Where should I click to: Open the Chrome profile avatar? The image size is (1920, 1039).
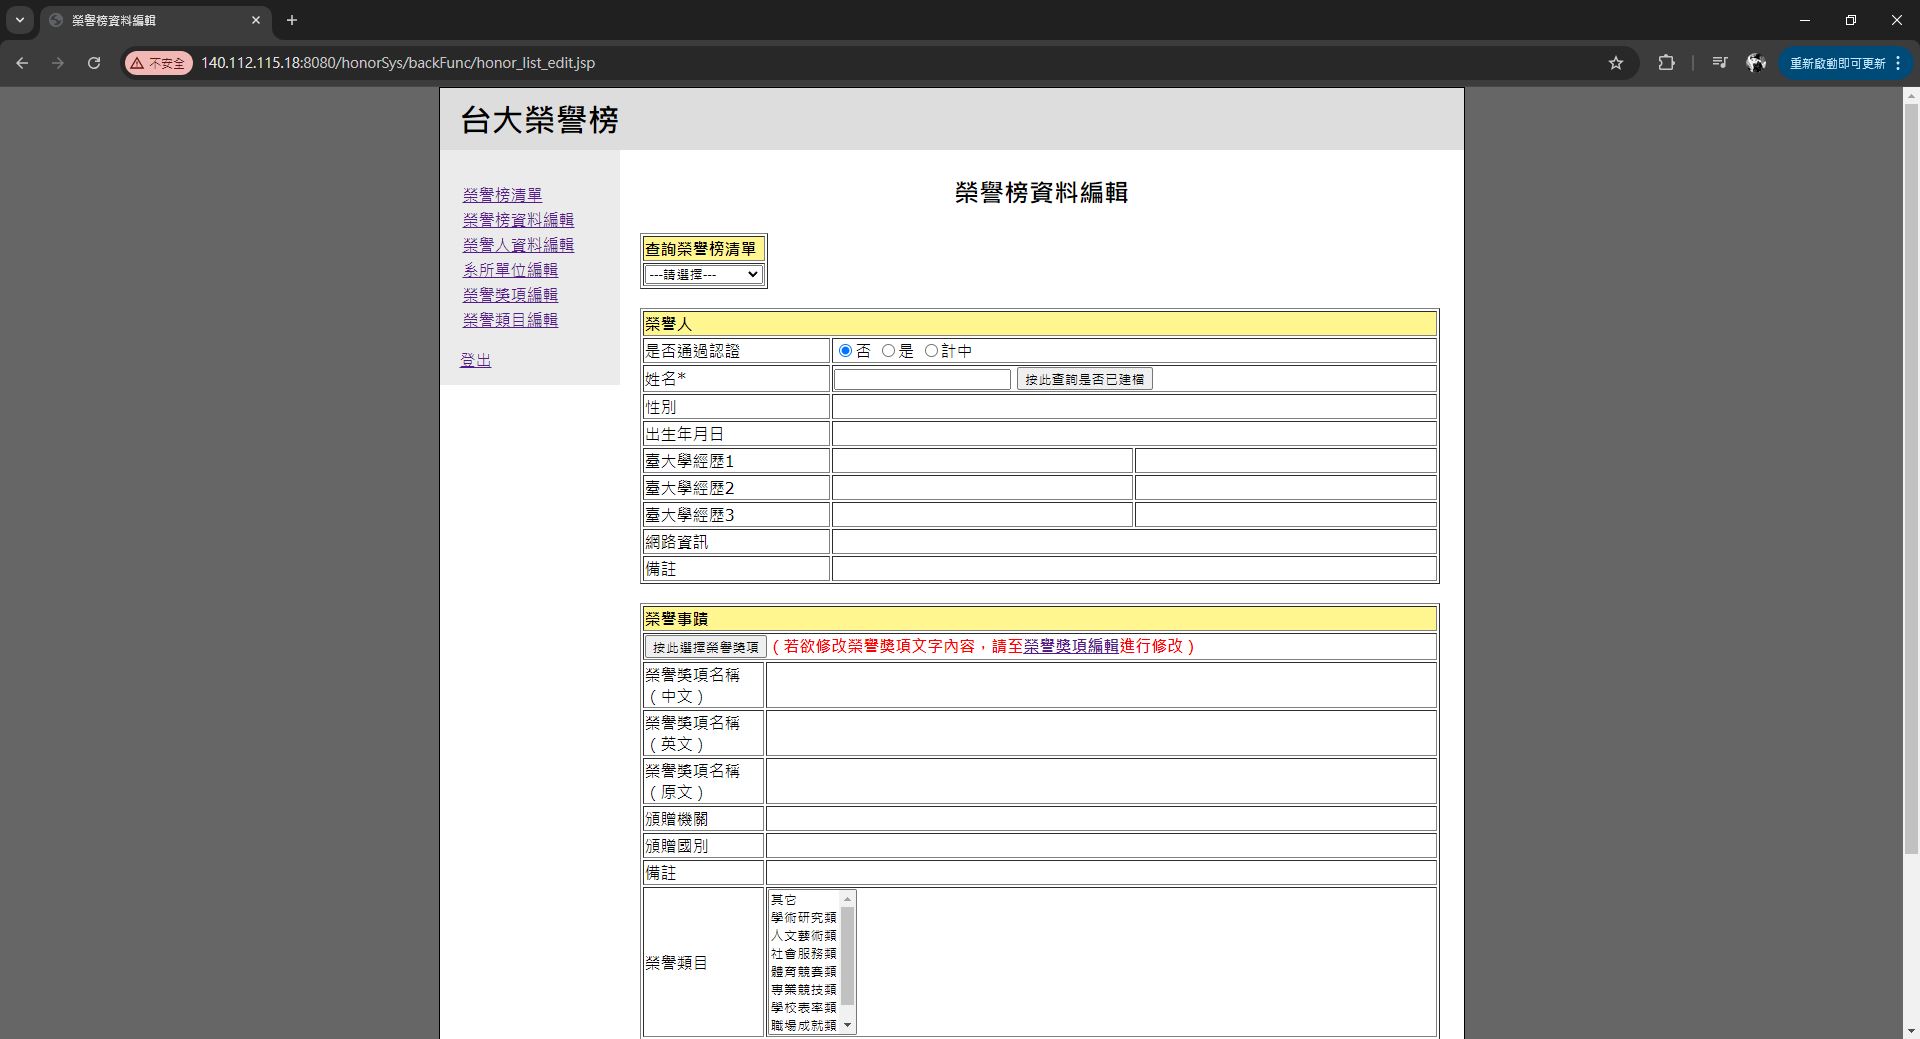pyautogui.click(x=1756, y=63)
